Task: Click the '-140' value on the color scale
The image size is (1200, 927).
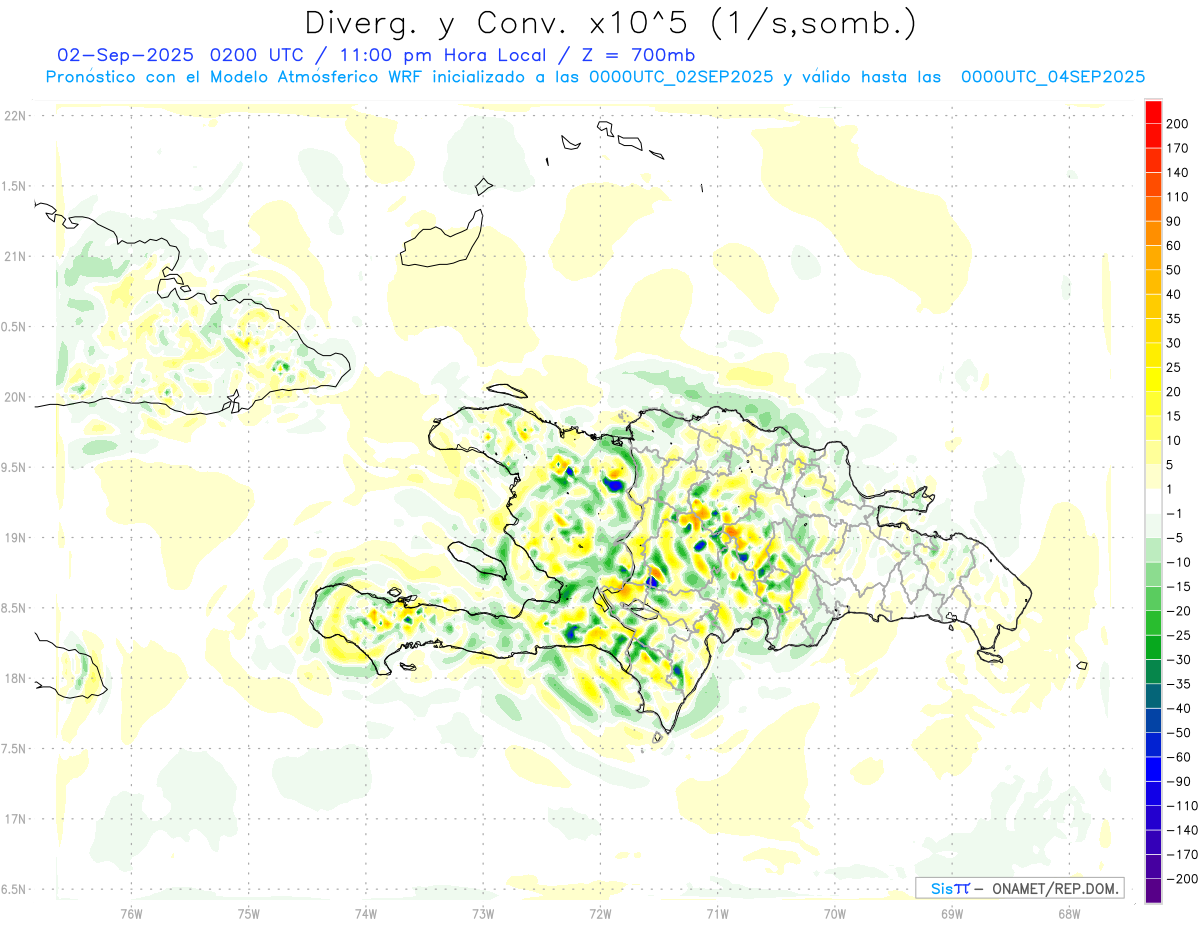Action: (1181, 830)
